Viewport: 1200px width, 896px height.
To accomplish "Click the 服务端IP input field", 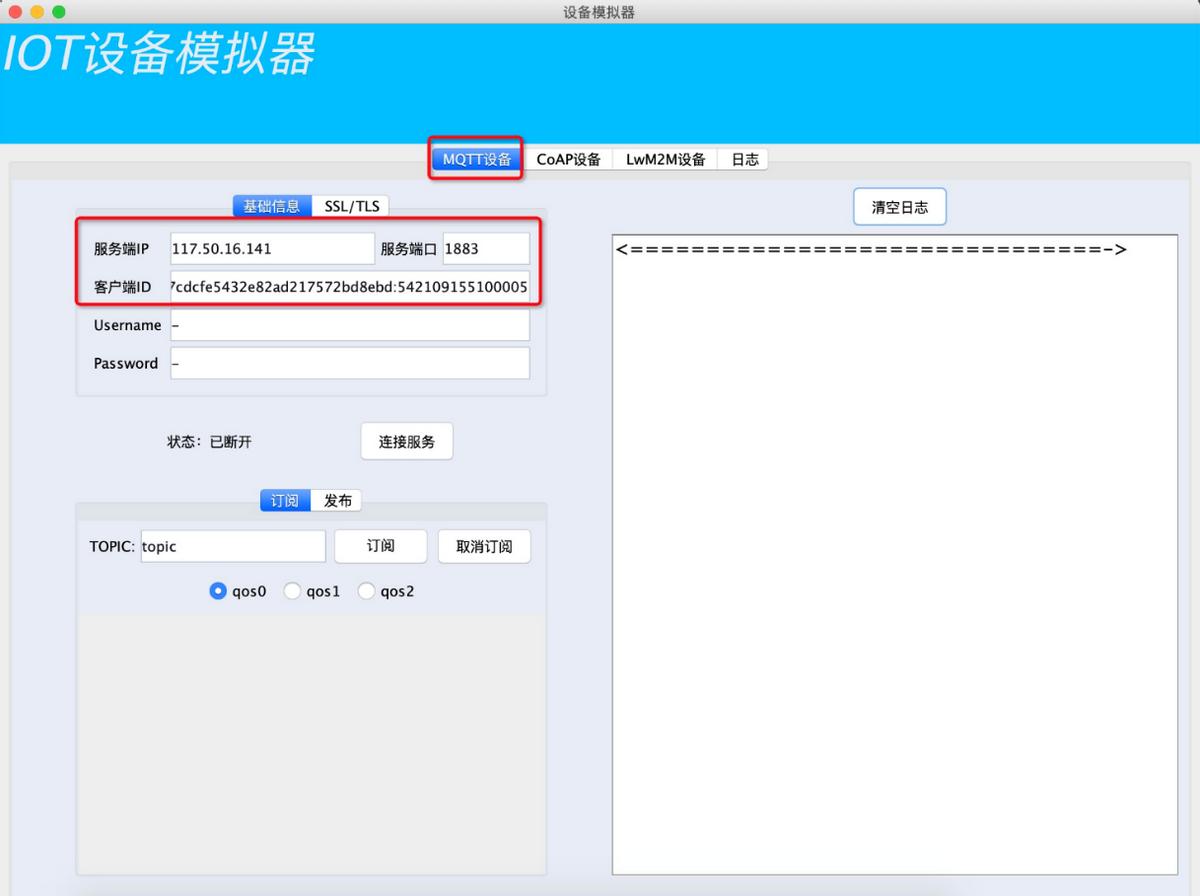I will [272, 248].
